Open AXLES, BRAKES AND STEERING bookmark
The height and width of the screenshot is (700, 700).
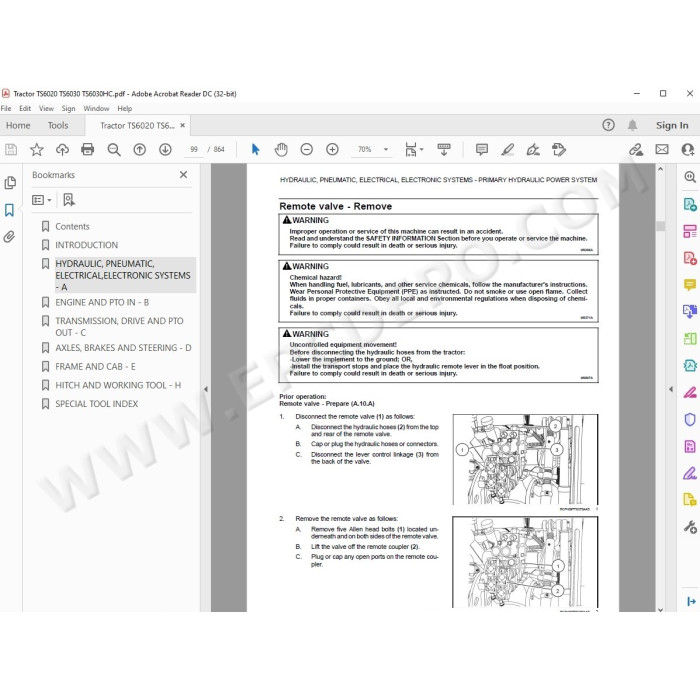click(123, 348)
